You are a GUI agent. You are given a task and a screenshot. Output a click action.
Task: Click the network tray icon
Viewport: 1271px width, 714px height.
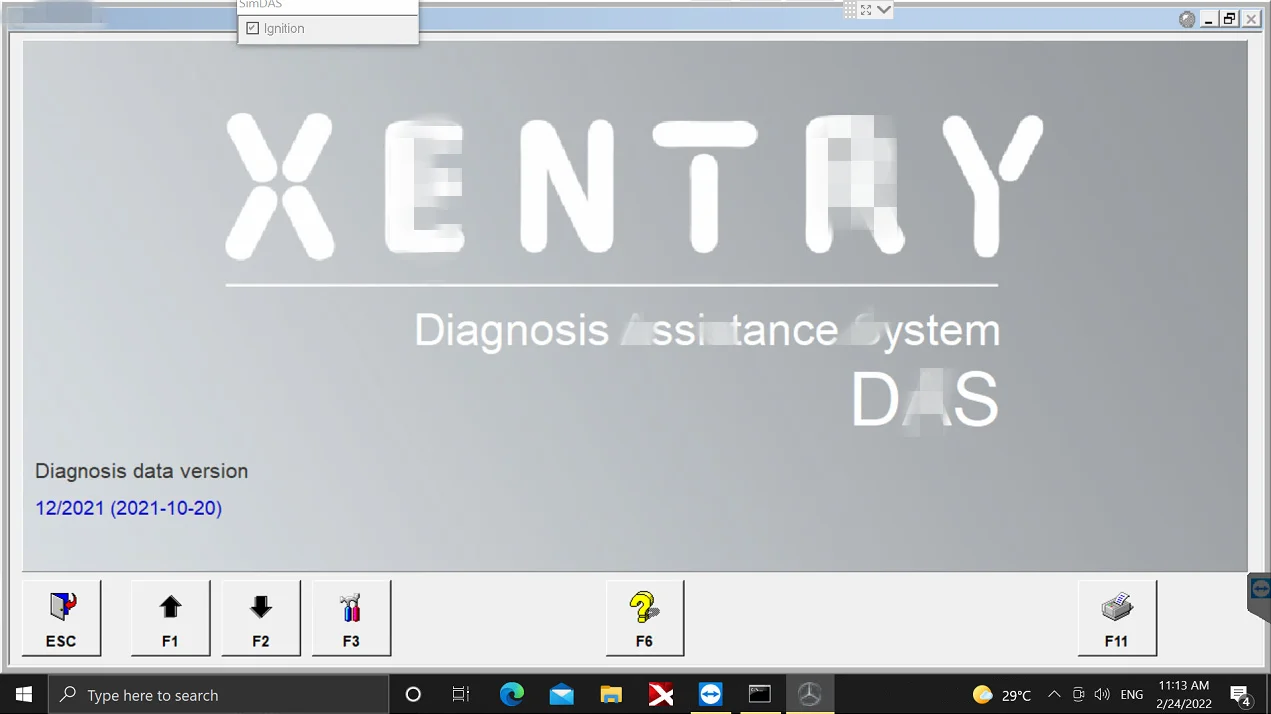tap(1078, 694)
